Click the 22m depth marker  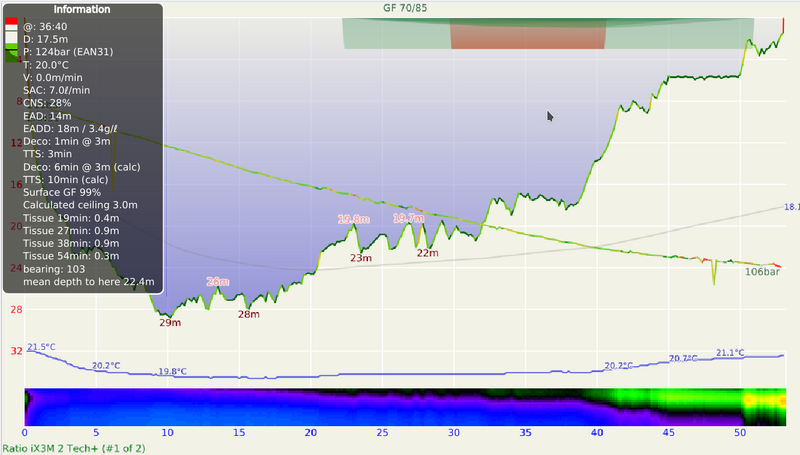[x=427, y=253]
